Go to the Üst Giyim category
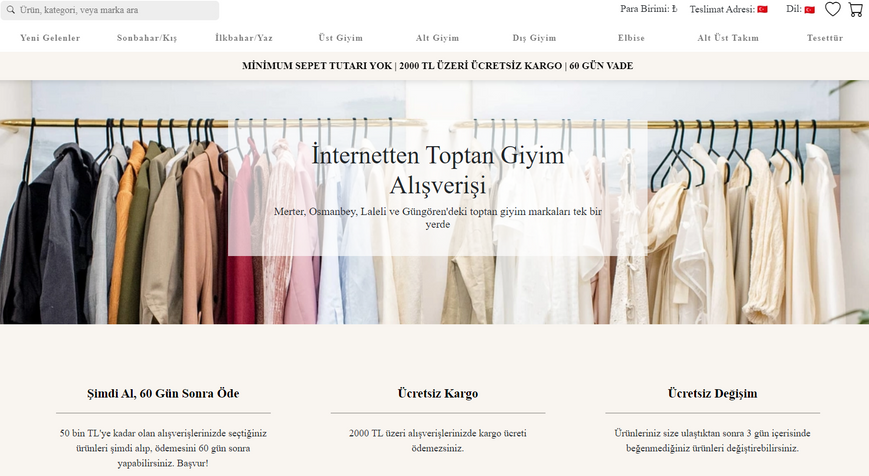The width and height of the screenshot is (869, 476). pos(341,38)
